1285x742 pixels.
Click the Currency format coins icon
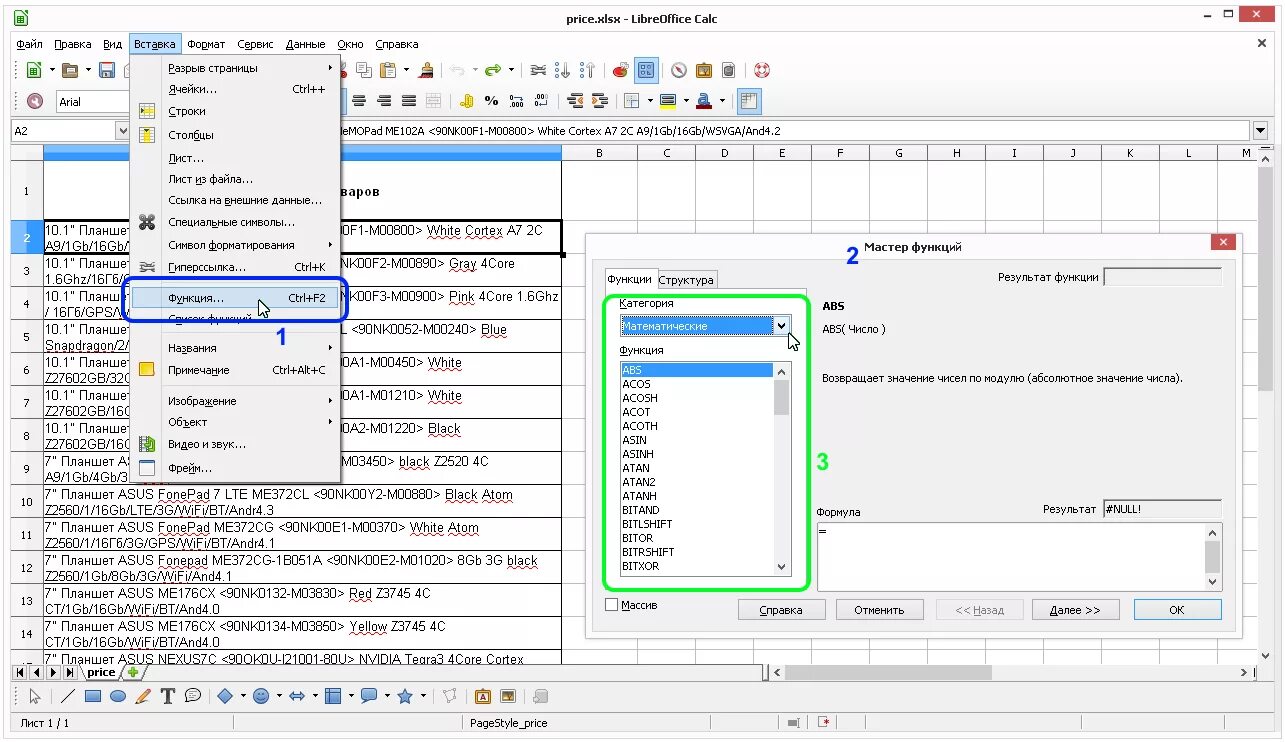click(x=466, y=101)
